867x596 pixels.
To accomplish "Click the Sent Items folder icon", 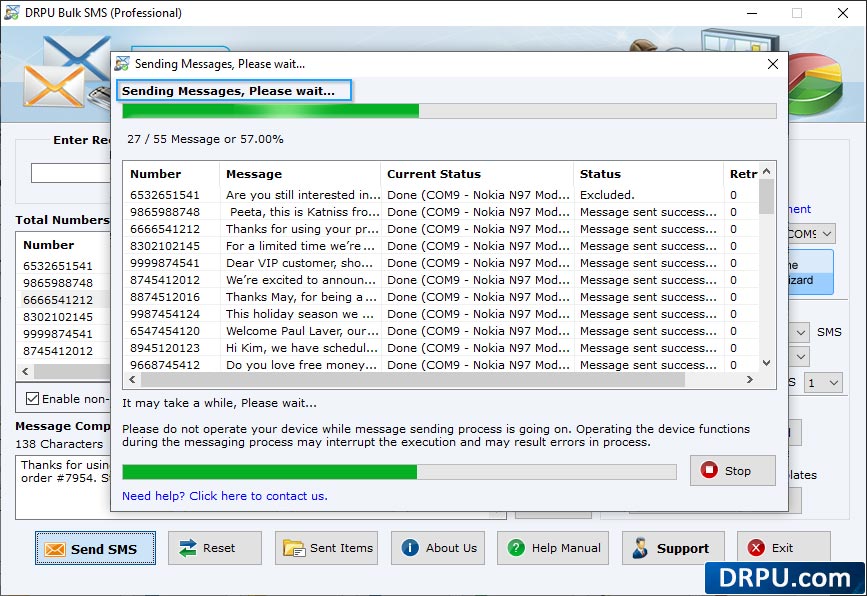I will pos(294,548).
